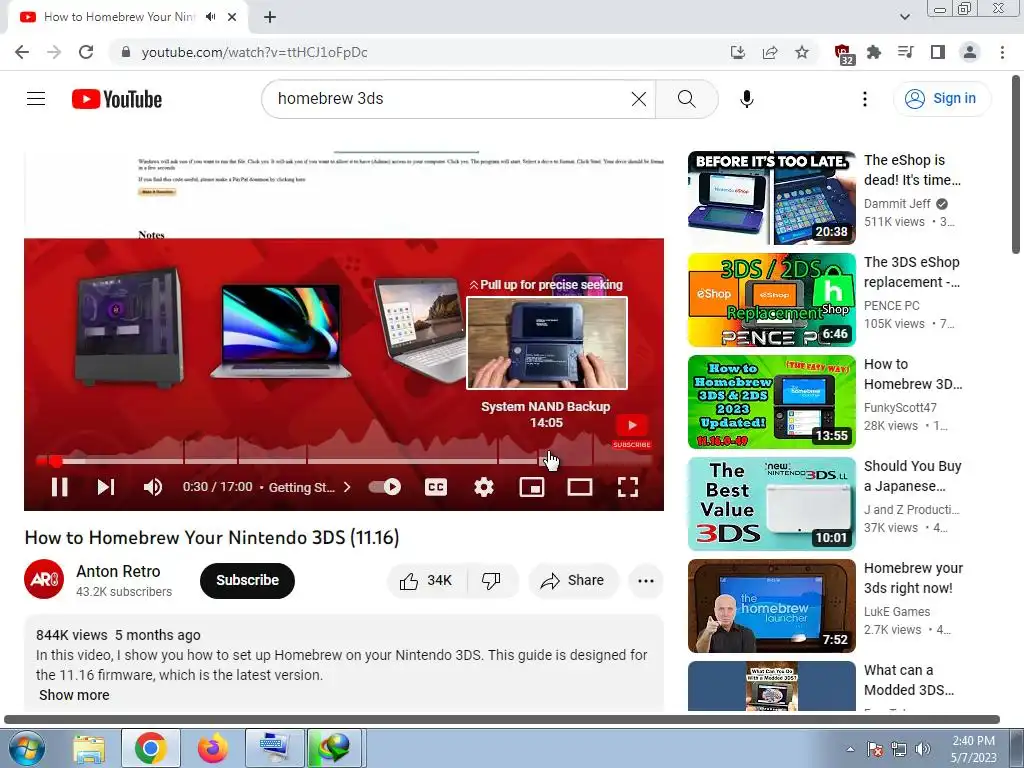Viewport: 1024px width, 768px height.
Task: Expand description with Show more
Action: click(x=74, y=695)
